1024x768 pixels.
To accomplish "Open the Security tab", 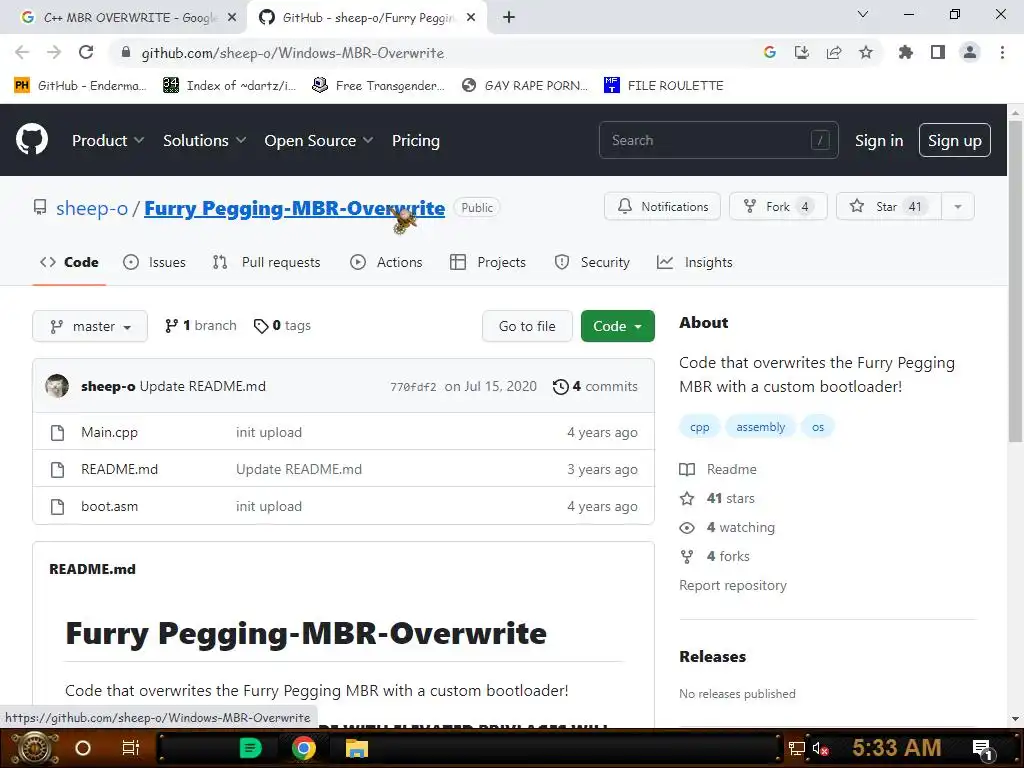I will 592,263.
